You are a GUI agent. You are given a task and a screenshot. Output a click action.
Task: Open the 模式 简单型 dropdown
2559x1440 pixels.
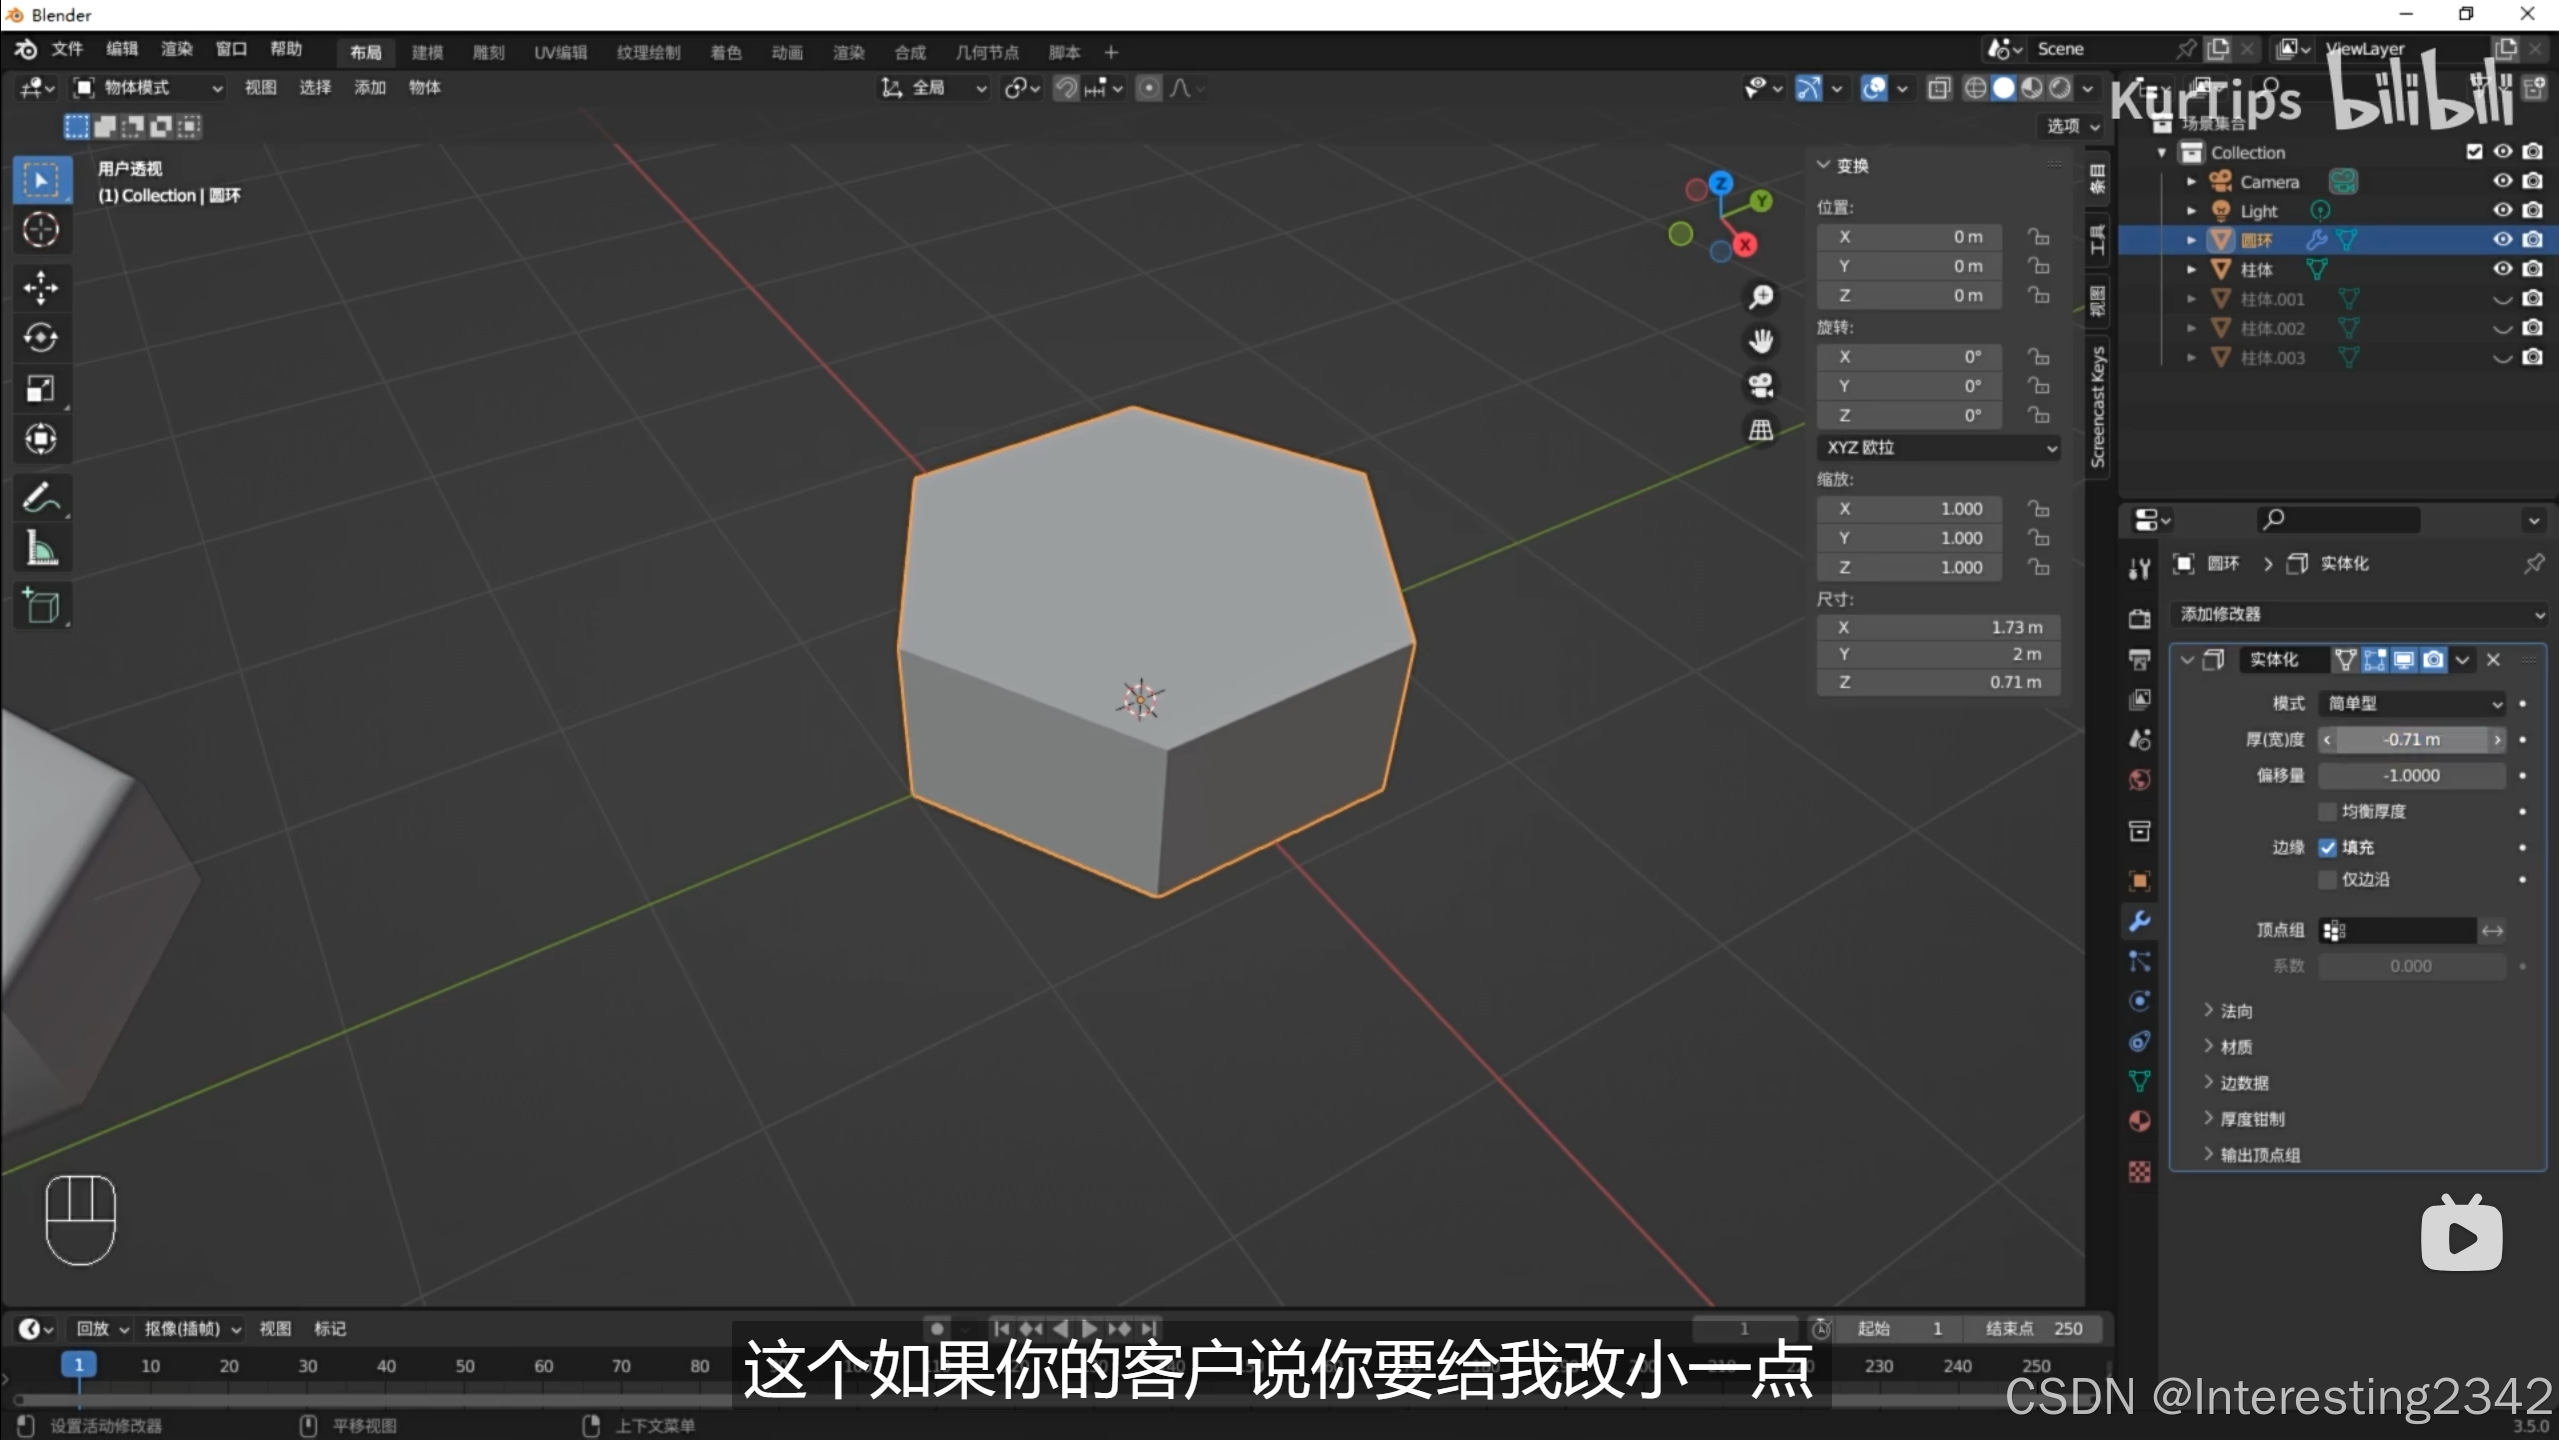point(2412,703)
